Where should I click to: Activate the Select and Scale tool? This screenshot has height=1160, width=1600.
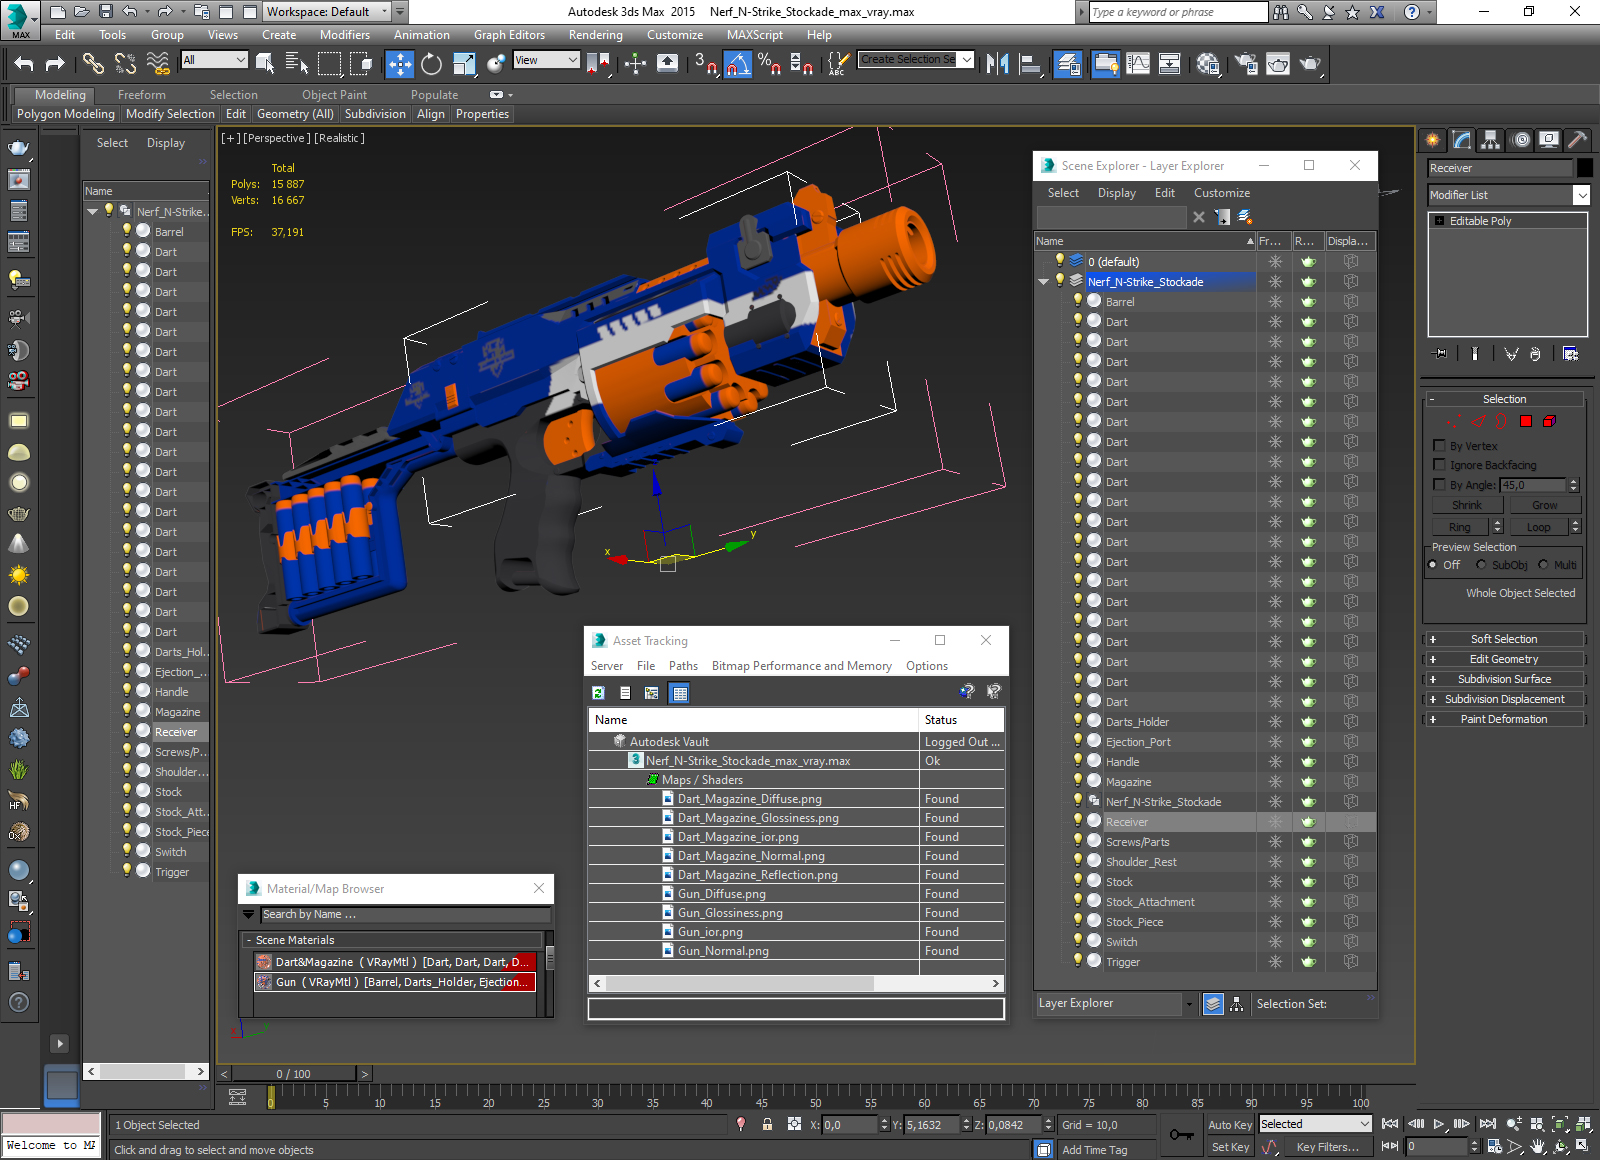(464, 64)
